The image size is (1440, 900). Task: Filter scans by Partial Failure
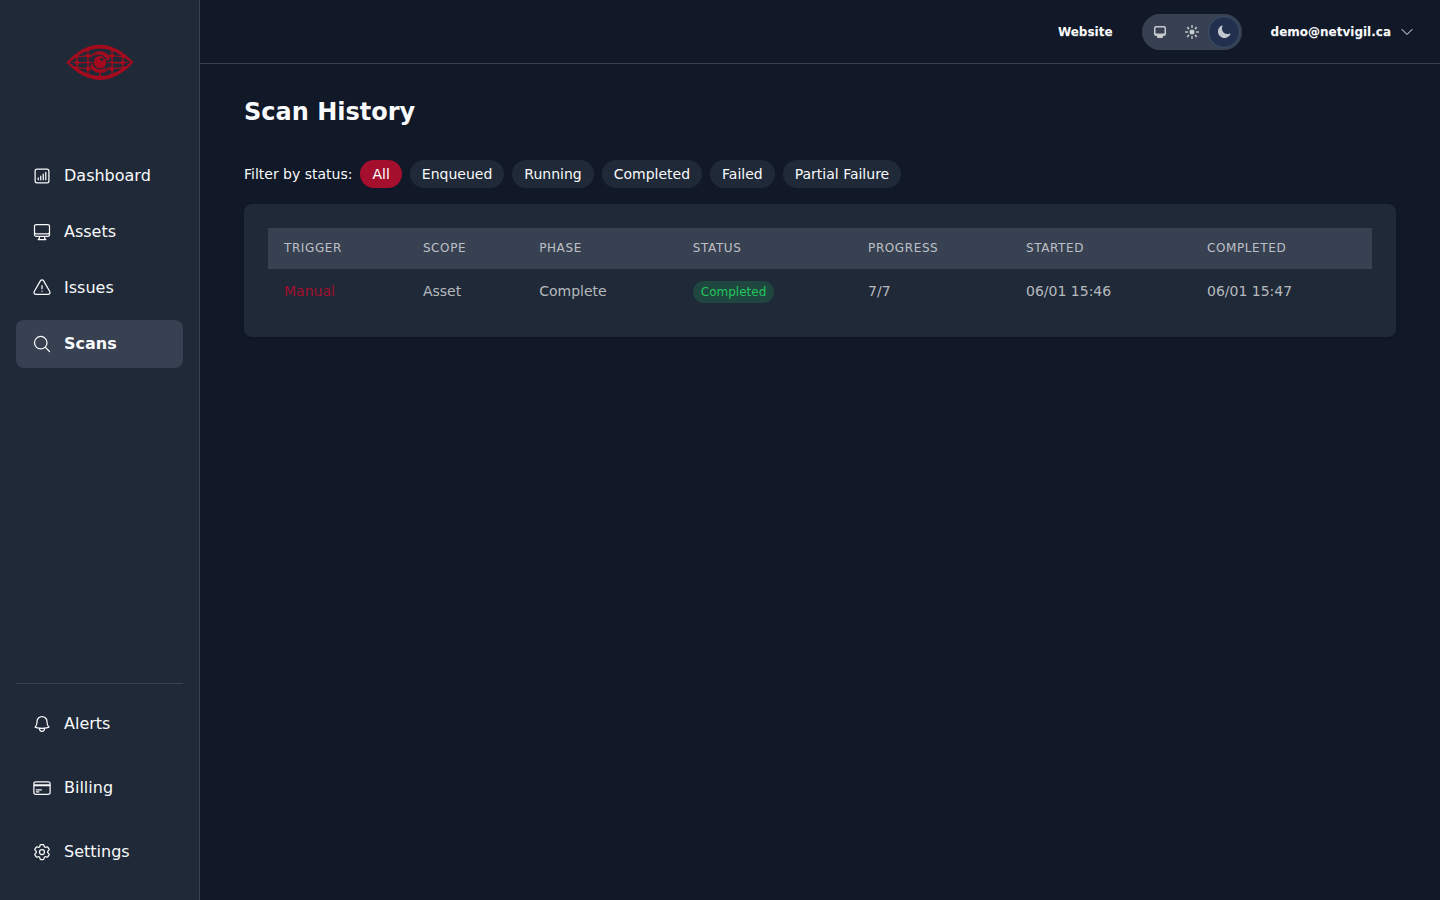click(842, 174)
